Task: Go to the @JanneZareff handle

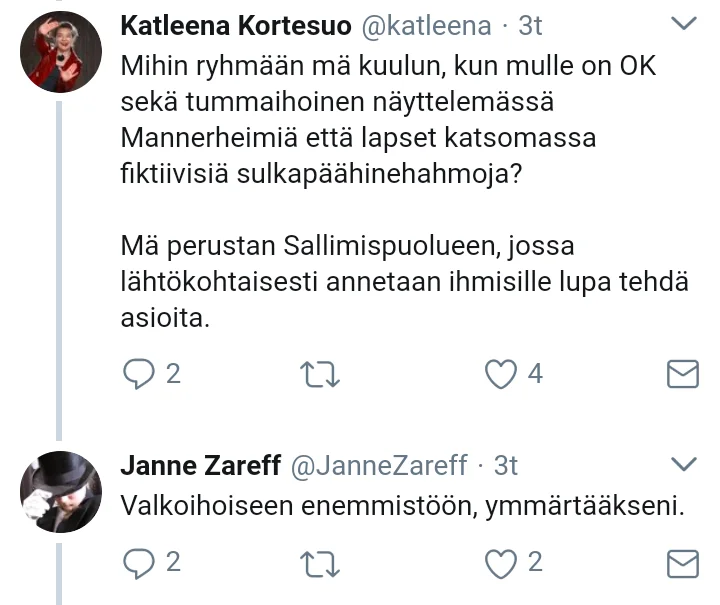Action: coord(378,465)
